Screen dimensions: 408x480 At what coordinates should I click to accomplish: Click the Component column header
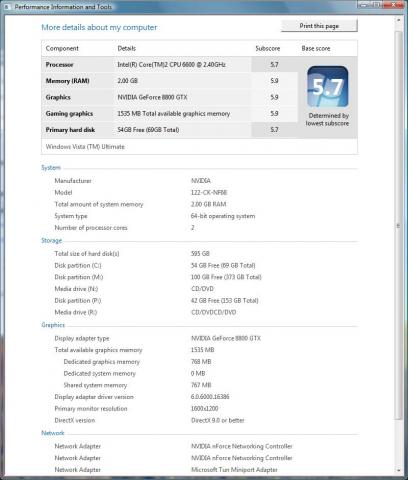point(62,48)
